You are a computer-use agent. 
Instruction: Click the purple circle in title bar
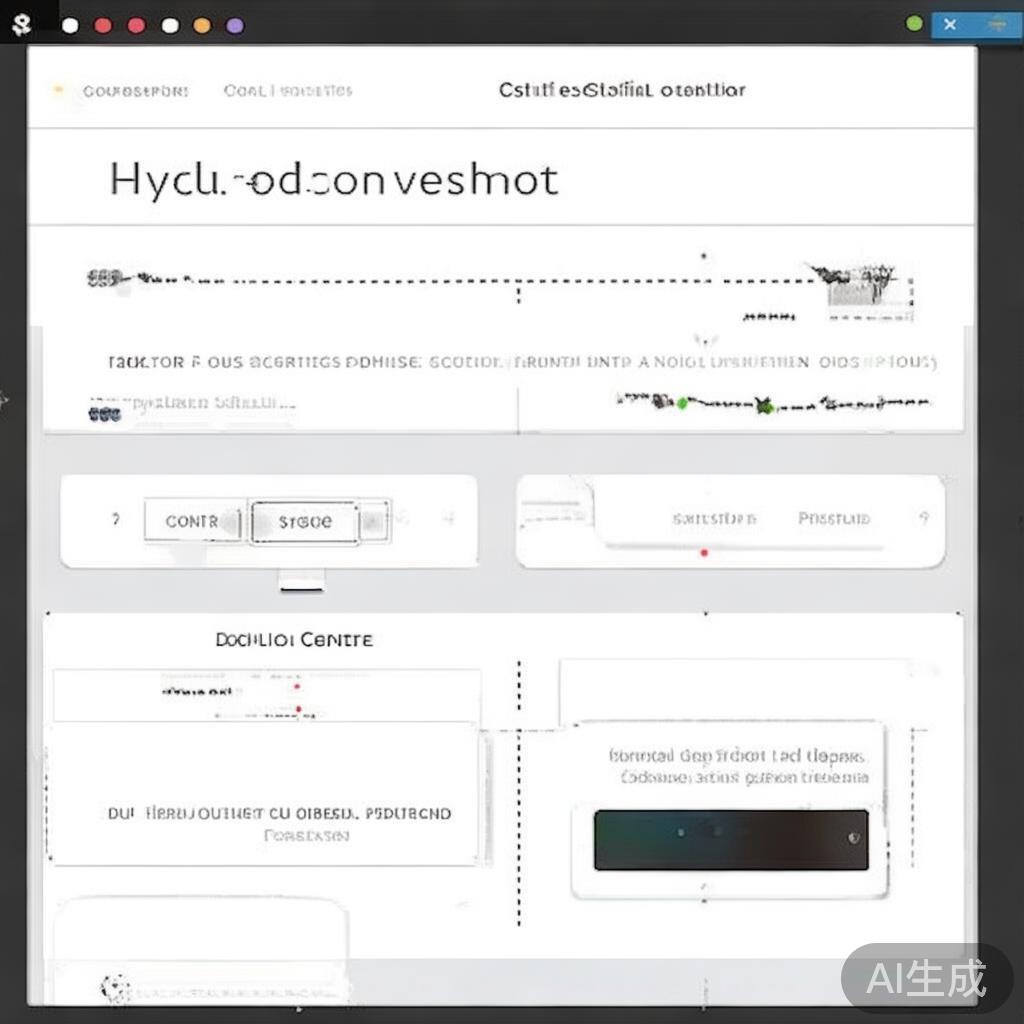click(x=235, y=26)
